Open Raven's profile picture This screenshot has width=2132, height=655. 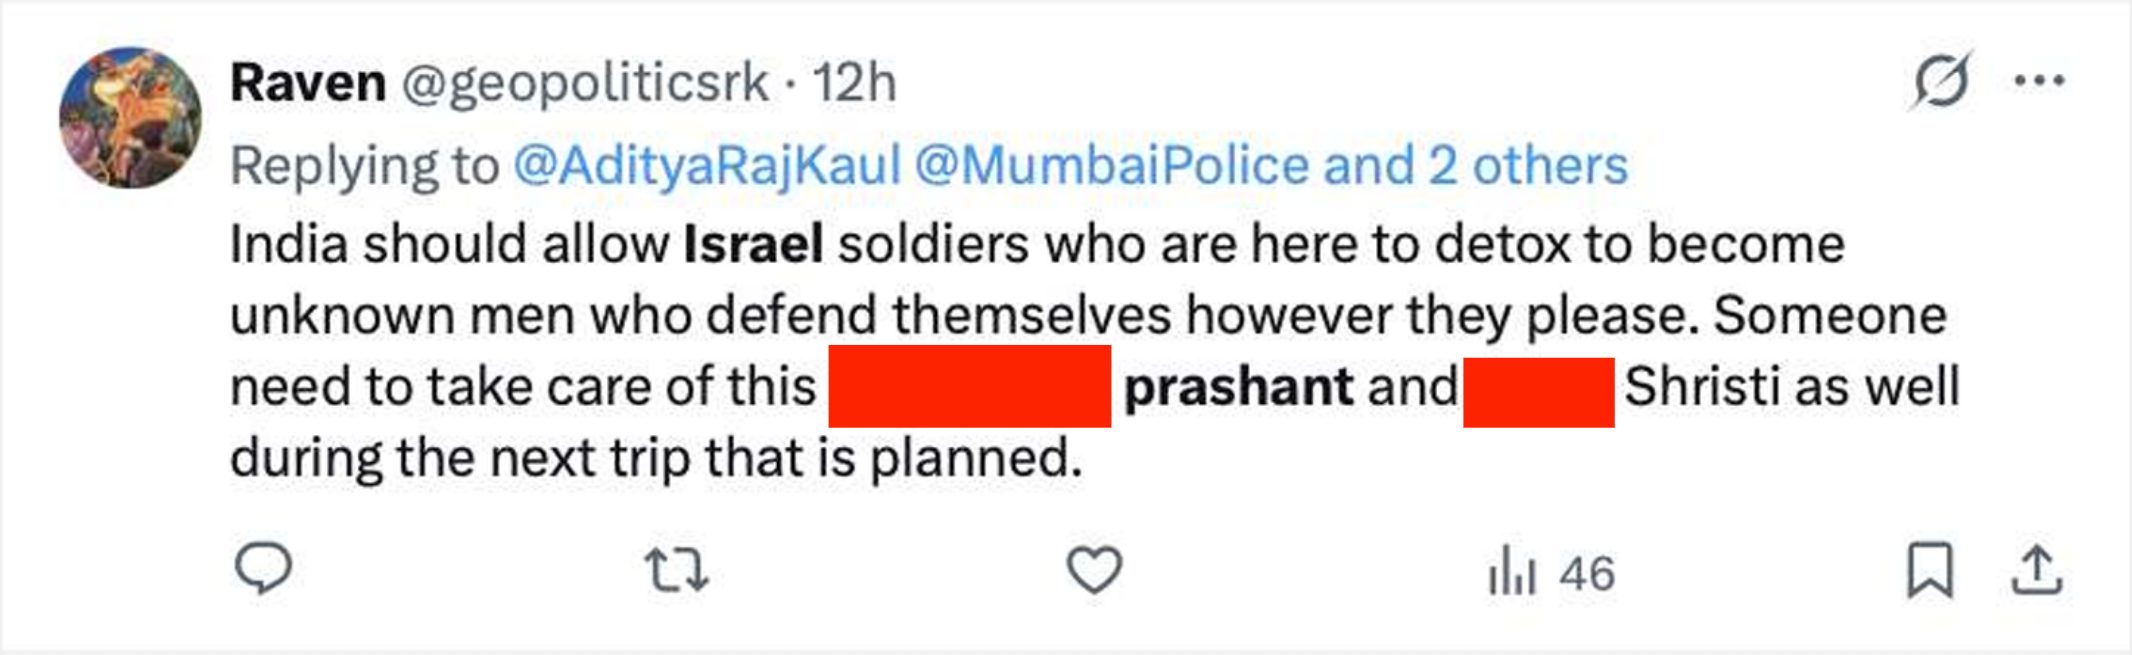[x=130, y=117]
